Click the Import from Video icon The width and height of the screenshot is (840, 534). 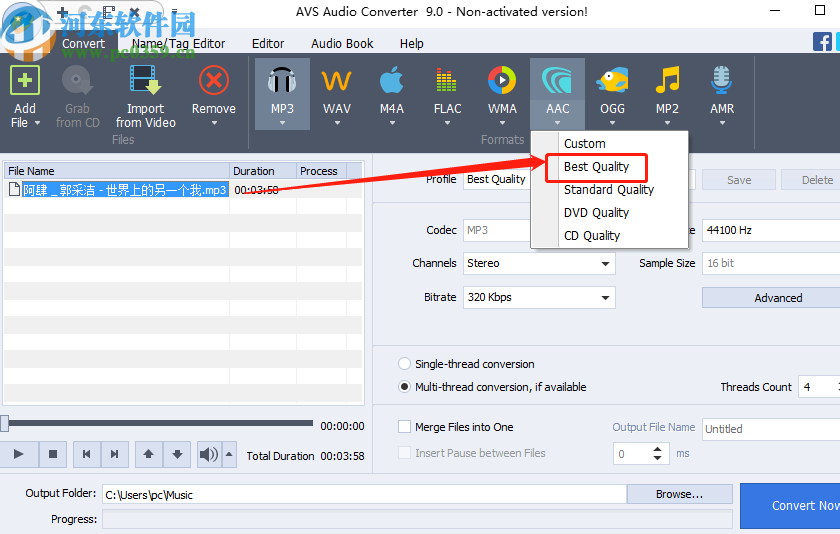tap(145, 81)
